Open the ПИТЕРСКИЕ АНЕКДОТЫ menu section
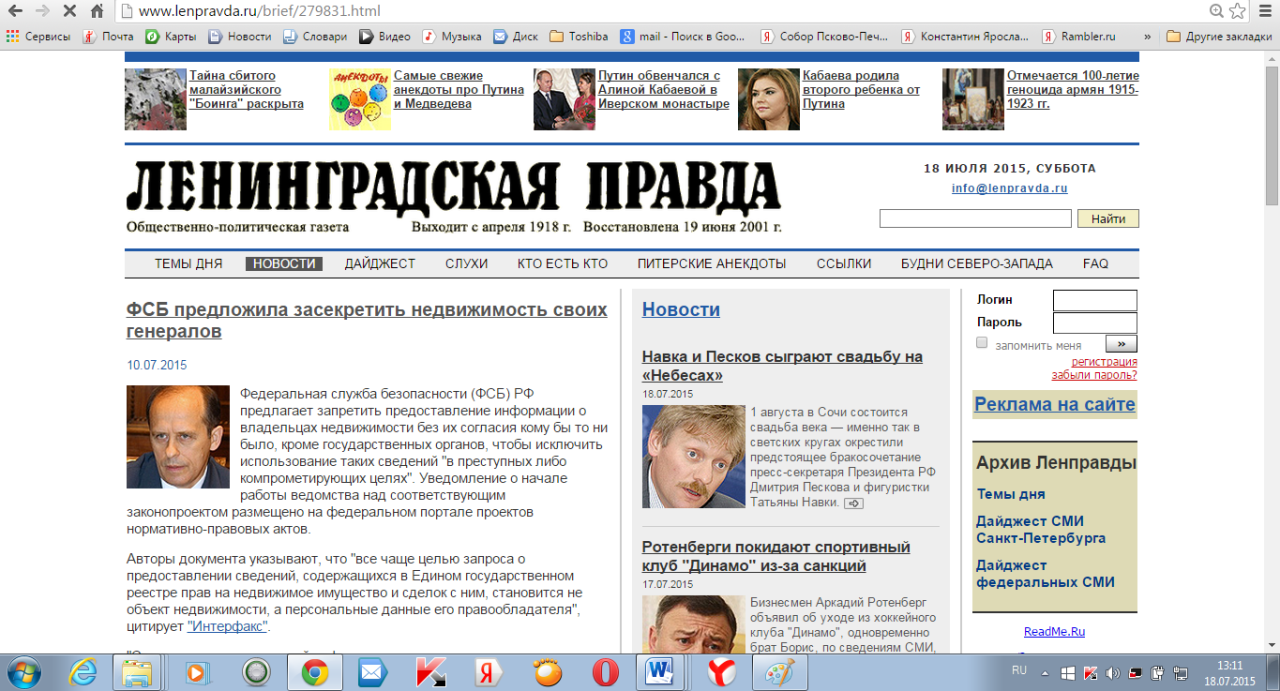 point(712,264)
